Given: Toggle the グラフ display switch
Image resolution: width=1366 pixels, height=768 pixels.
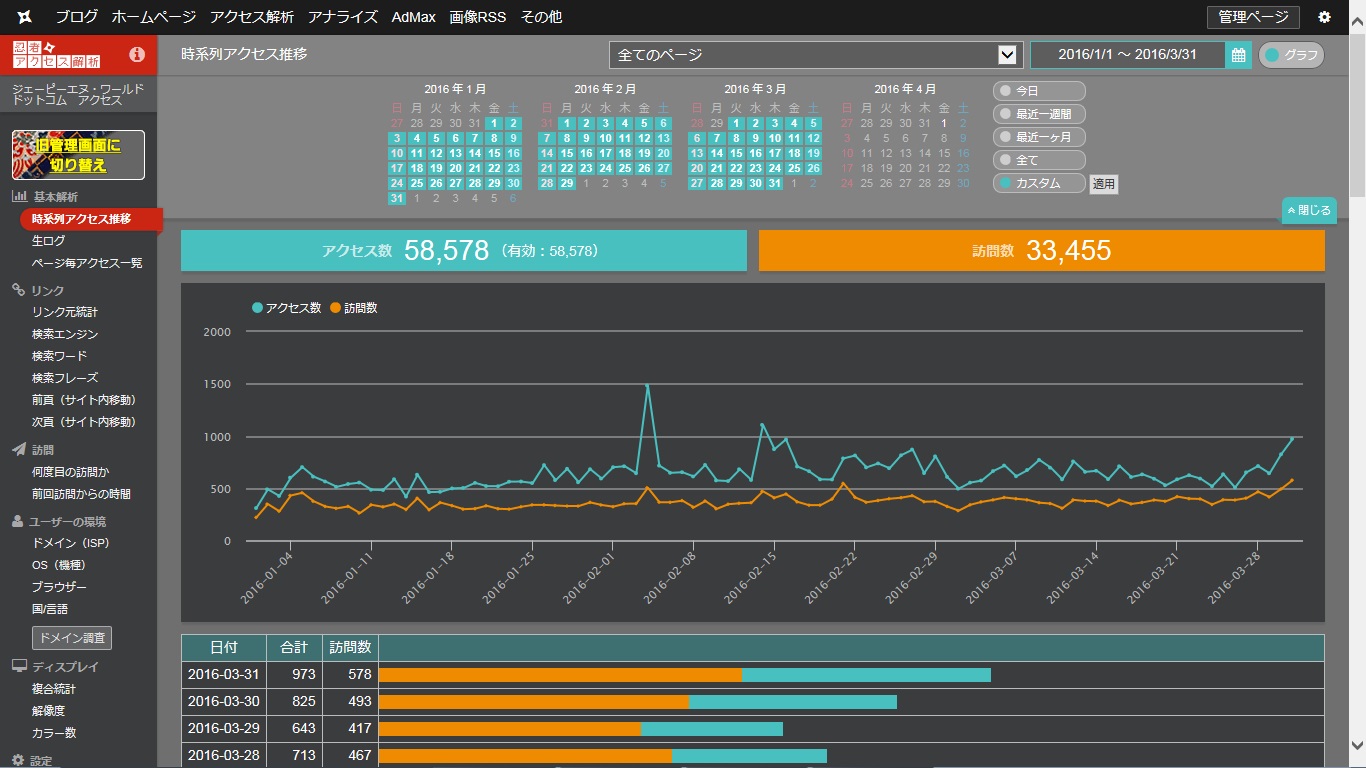Looking at the screenshot, I should [1291, 55].
